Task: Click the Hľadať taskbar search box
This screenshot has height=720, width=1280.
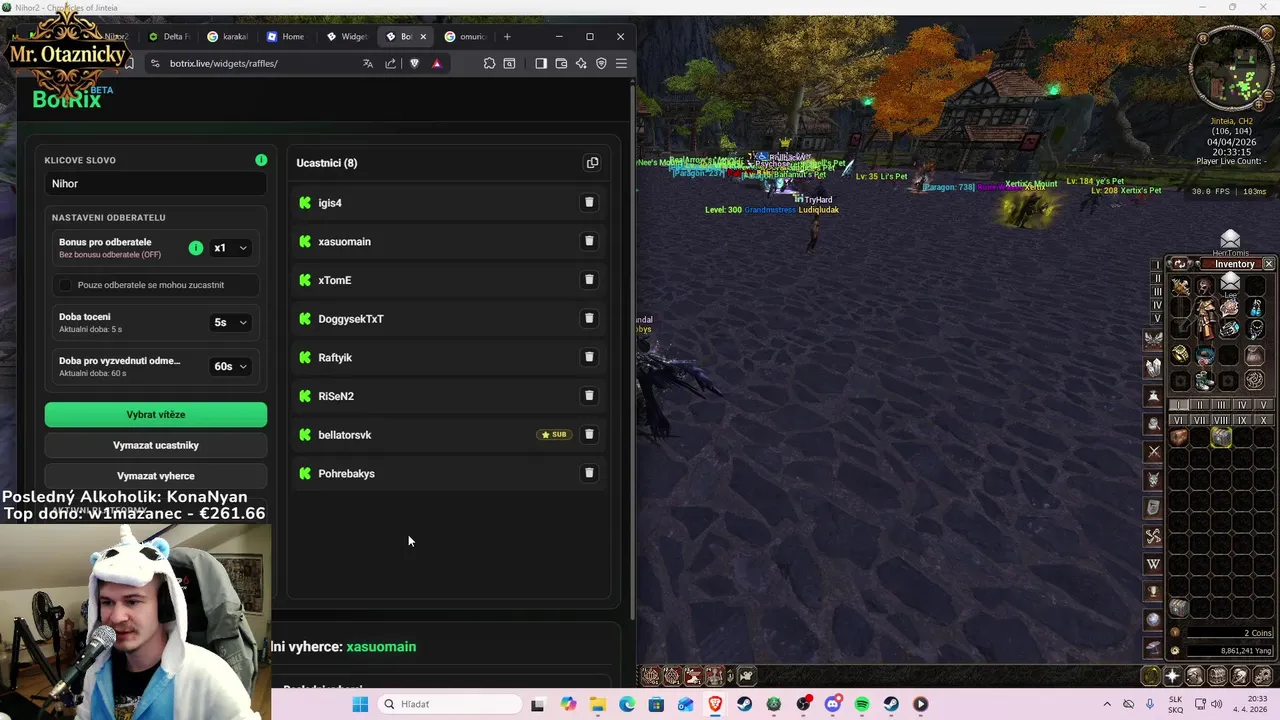Action: (450, 704)
